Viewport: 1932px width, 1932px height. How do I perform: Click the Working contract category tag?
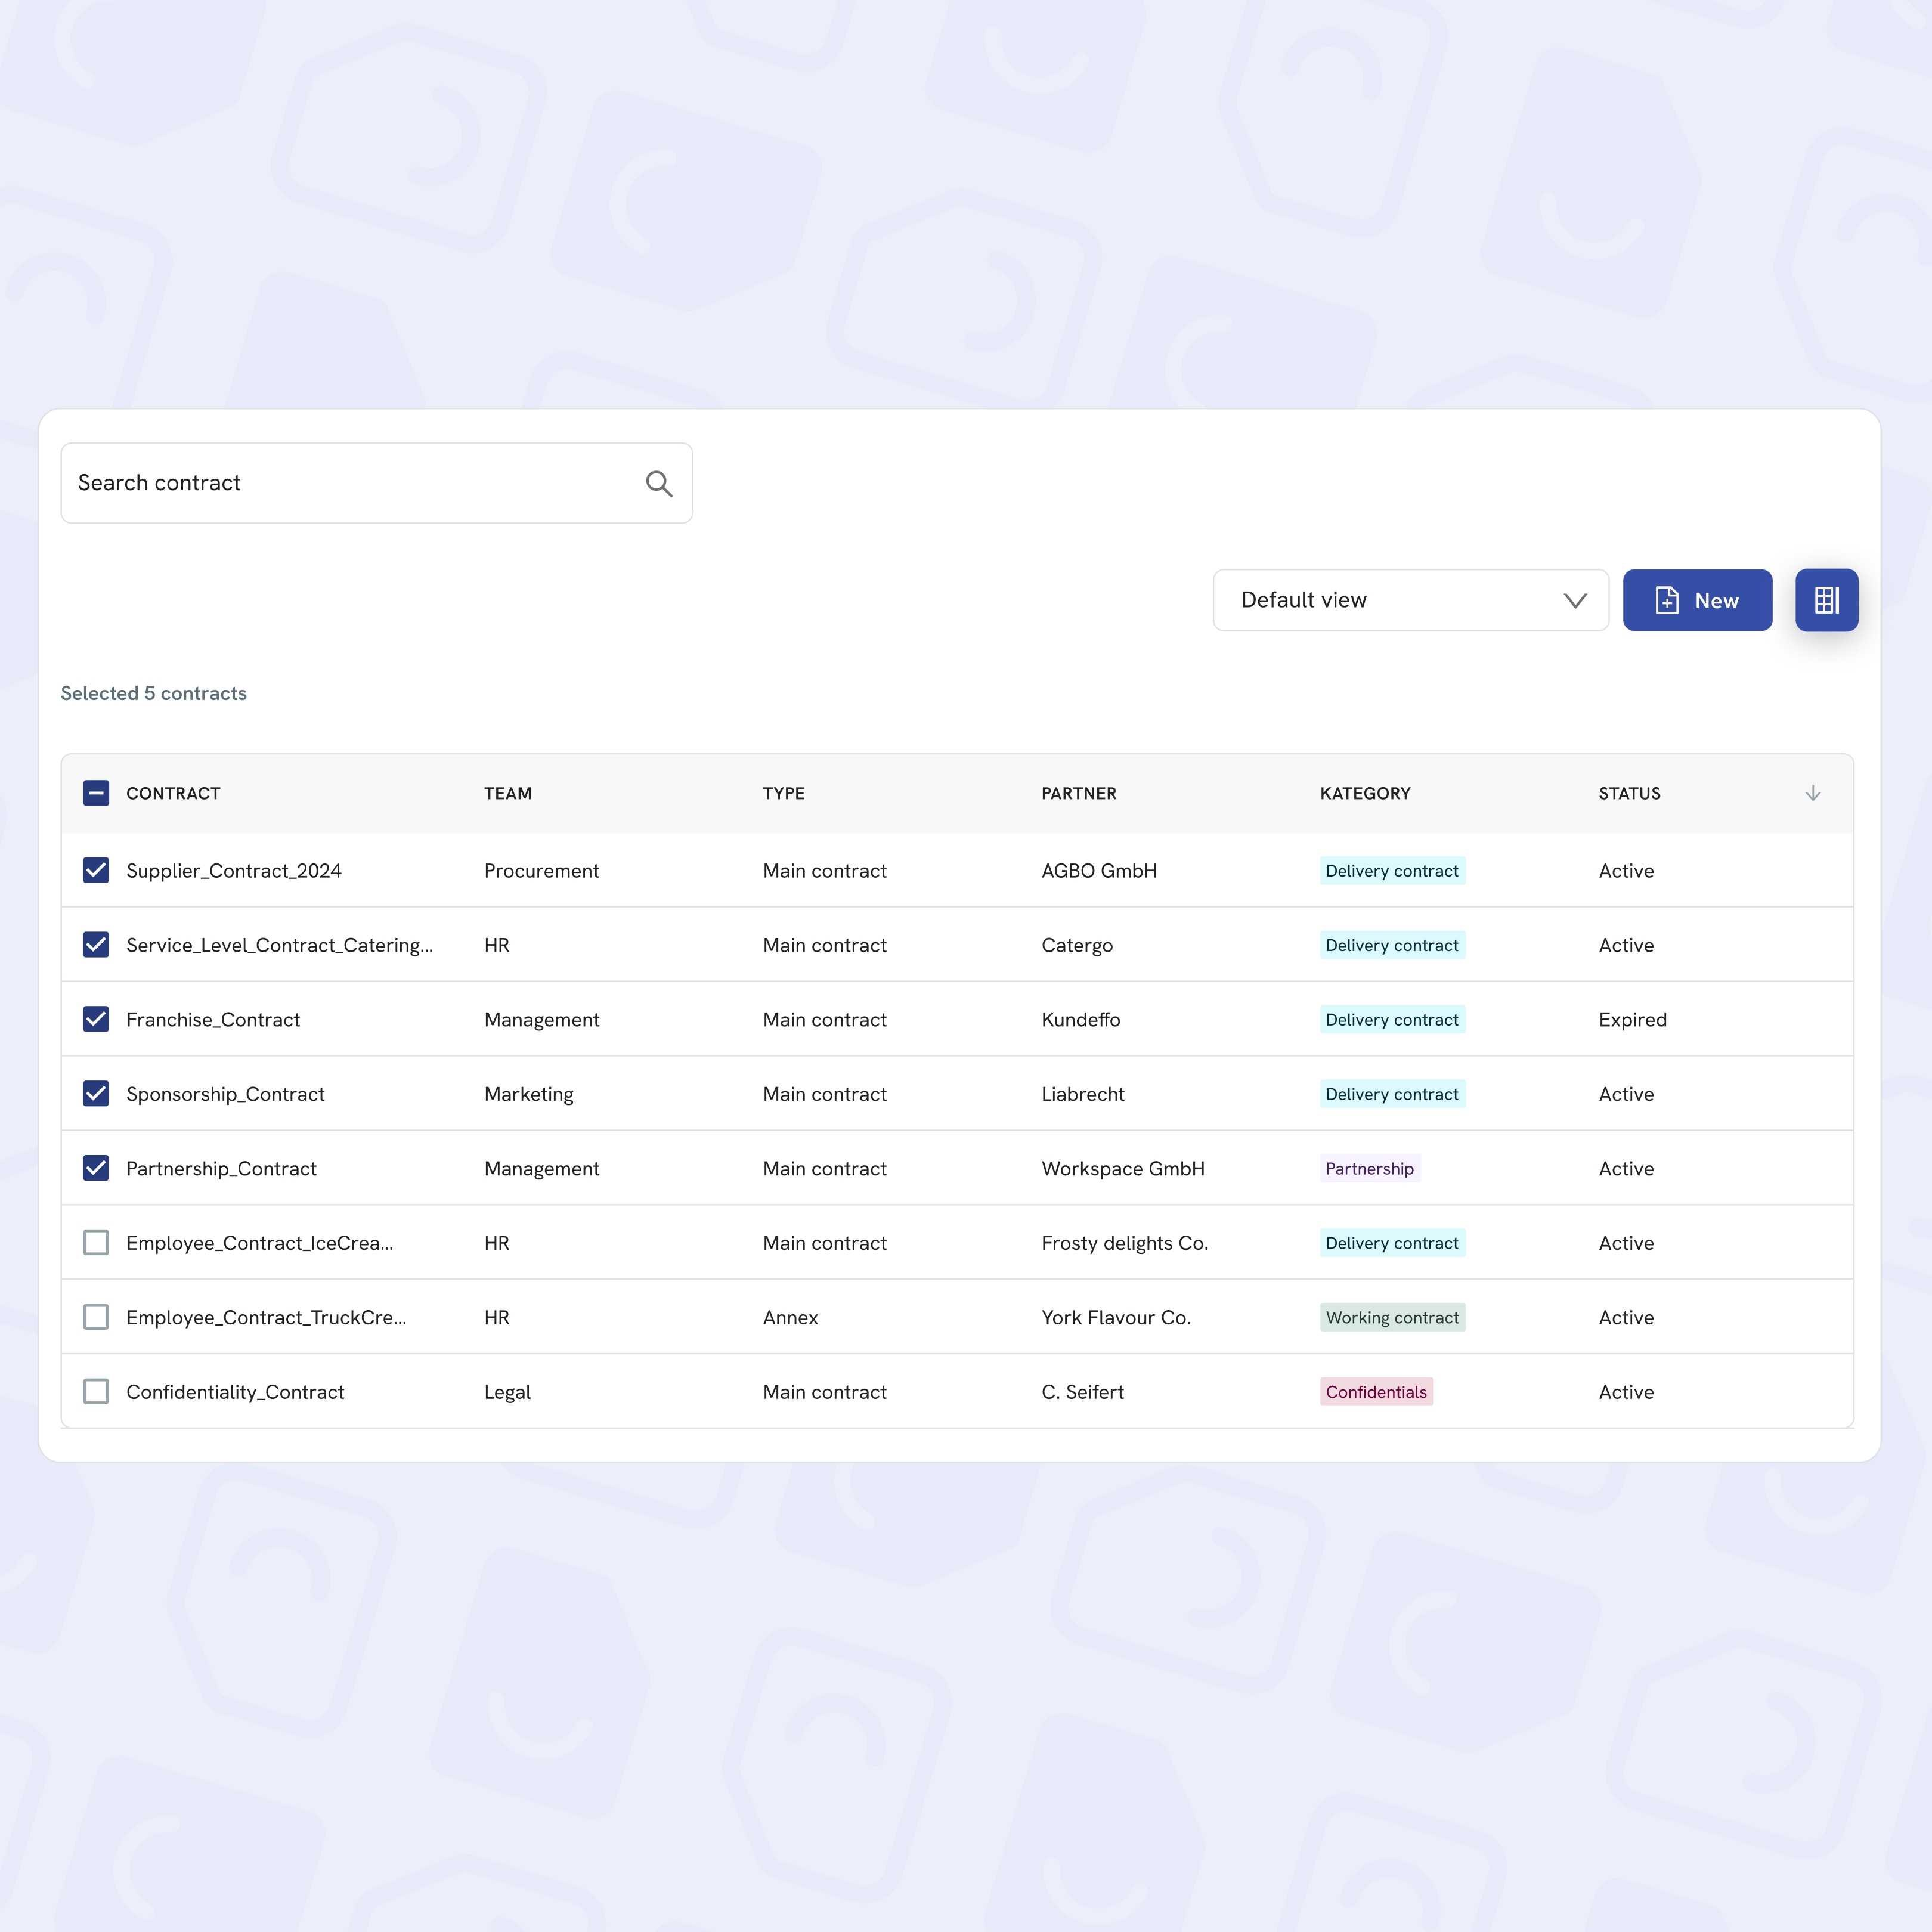1391,1317
